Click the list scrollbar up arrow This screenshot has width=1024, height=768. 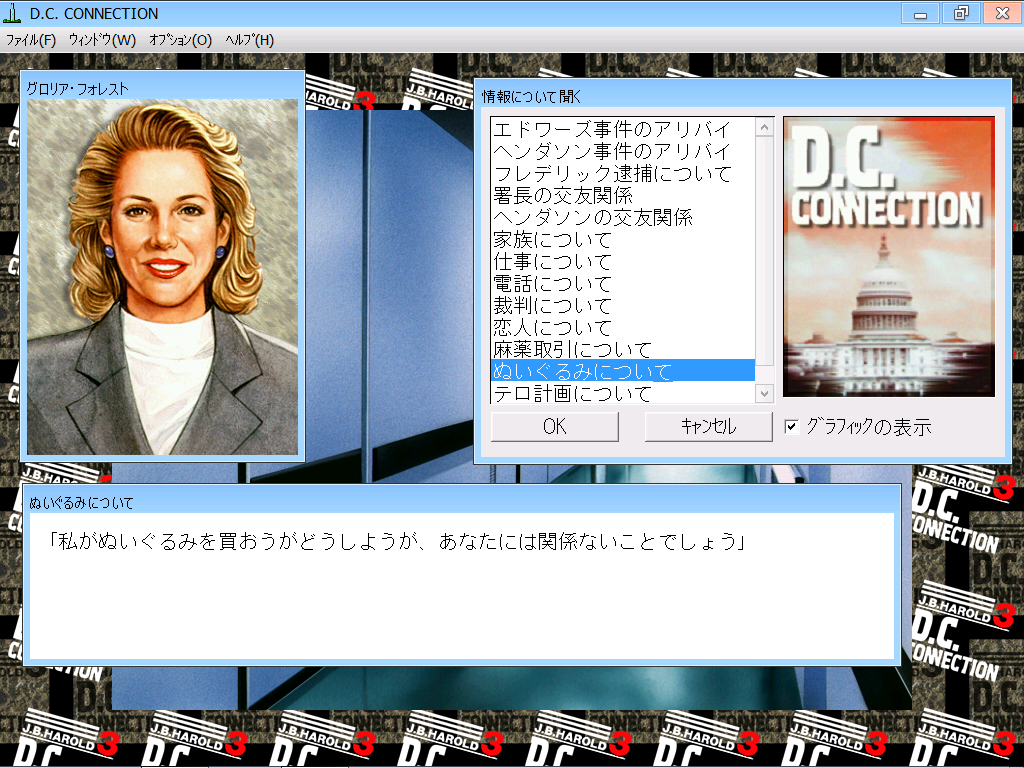point(764,127)
